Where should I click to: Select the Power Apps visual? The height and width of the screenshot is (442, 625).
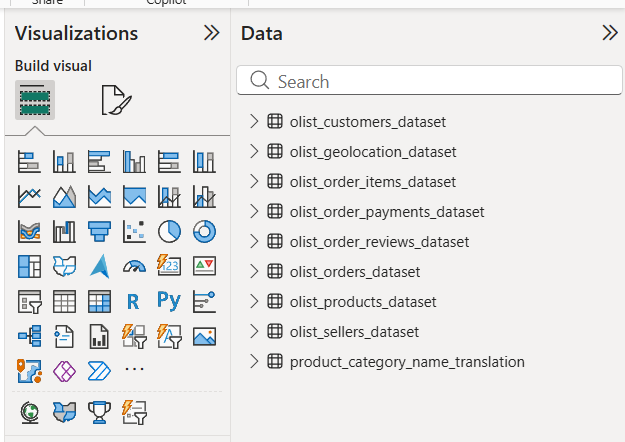point(64,371)
